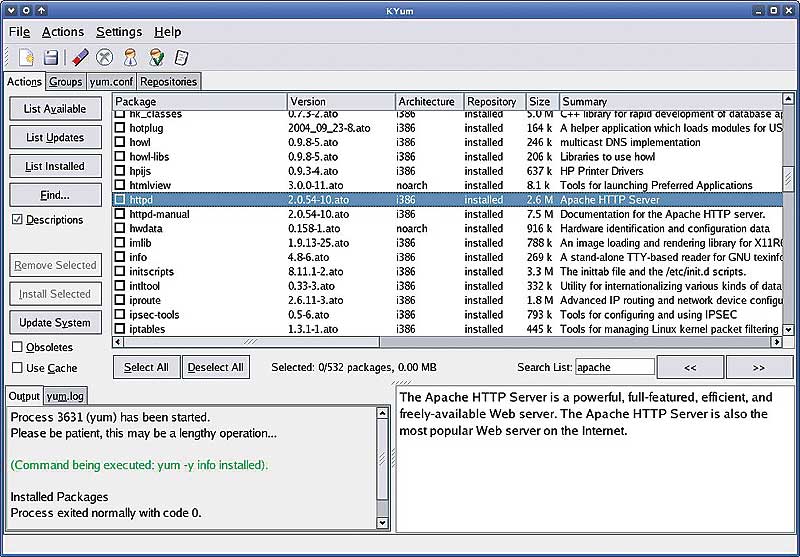
Task: Sort by the Summary column header
Action: (x=670, y=102)
